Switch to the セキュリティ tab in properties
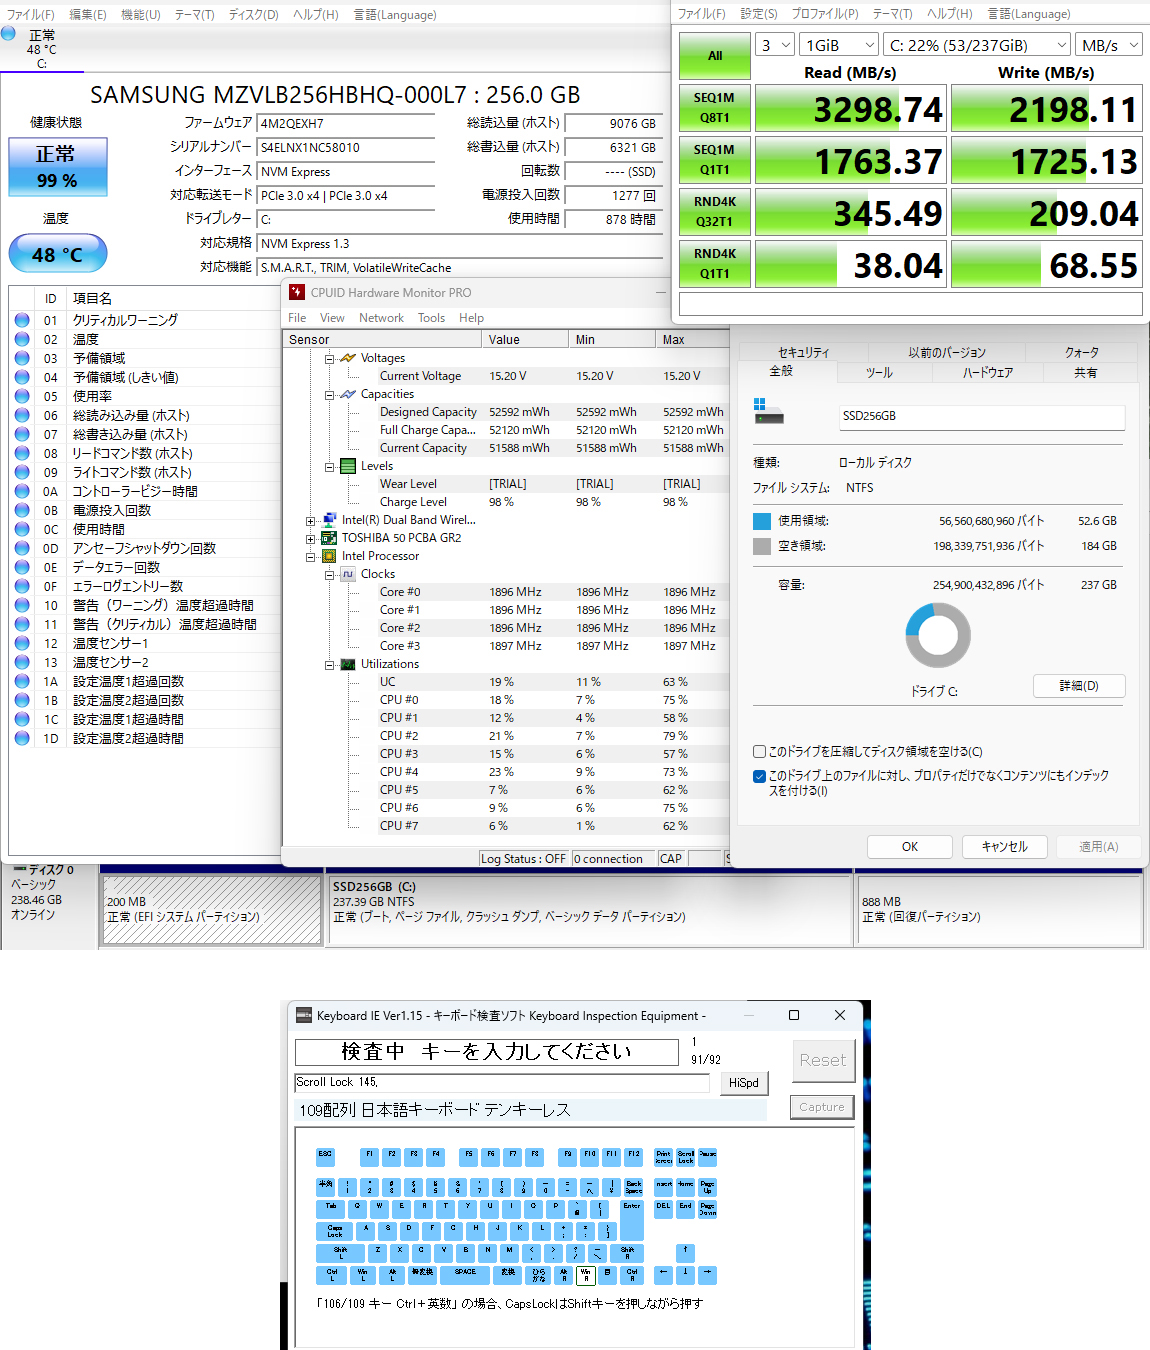1150x1350 pixels. pos(804,352)
